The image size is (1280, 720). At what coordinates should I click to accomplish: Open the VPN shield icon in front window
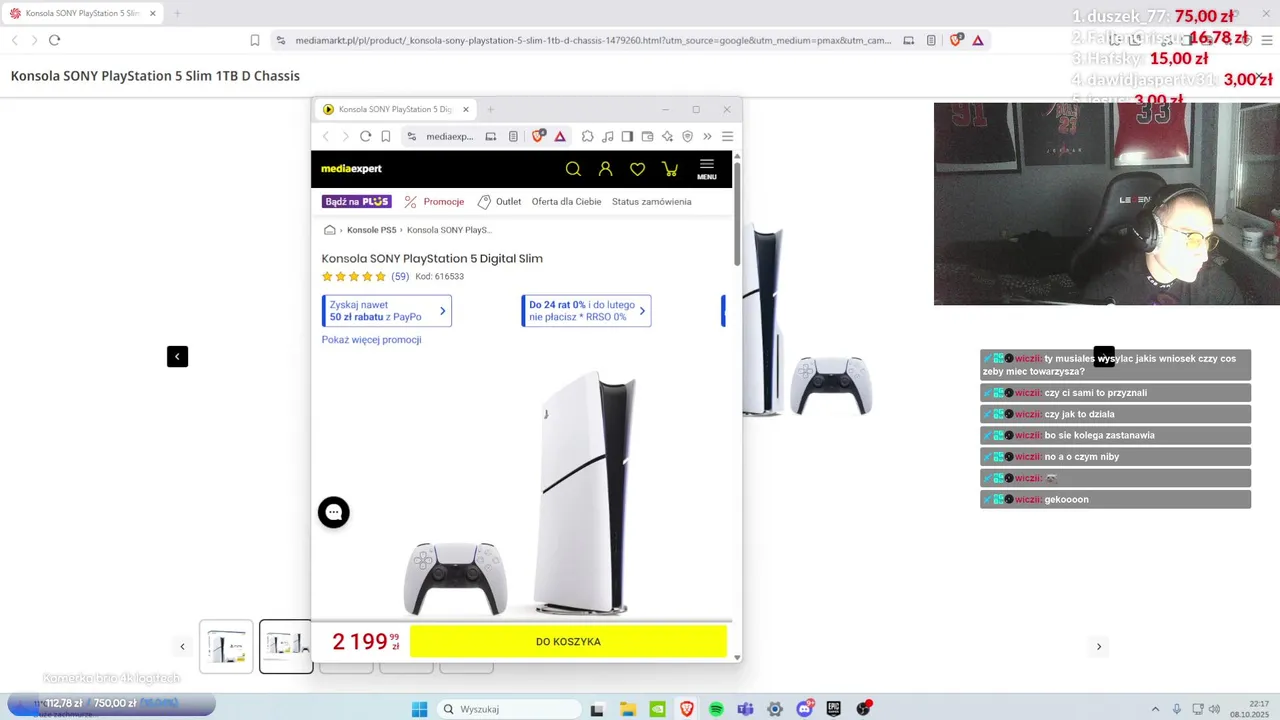[687, 136]
